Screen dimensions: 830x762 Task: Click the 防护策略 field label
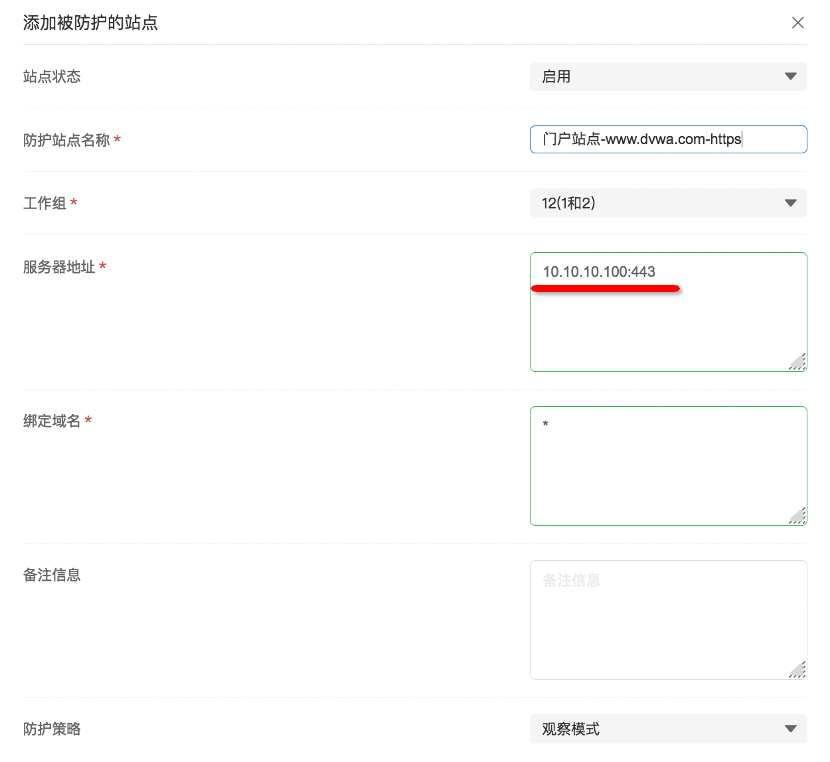click(52, 729)
